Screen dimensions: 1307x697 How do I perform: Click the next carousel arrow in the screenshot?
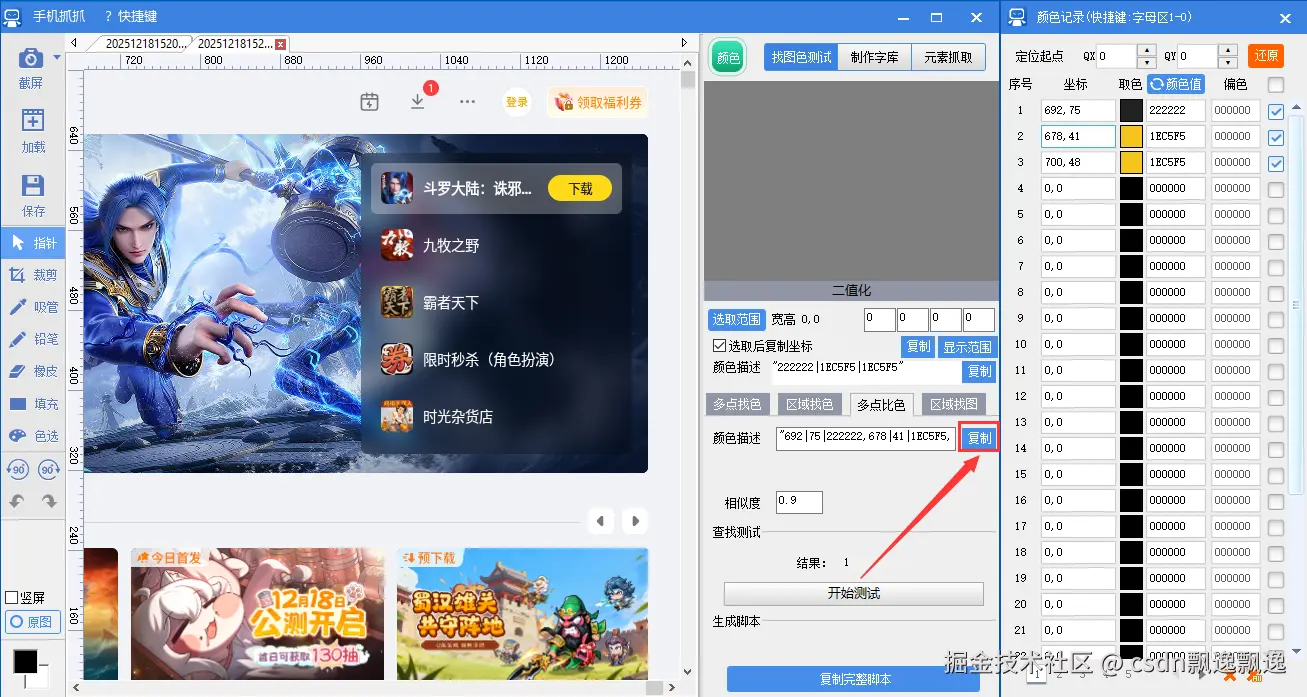click(634, 521)
